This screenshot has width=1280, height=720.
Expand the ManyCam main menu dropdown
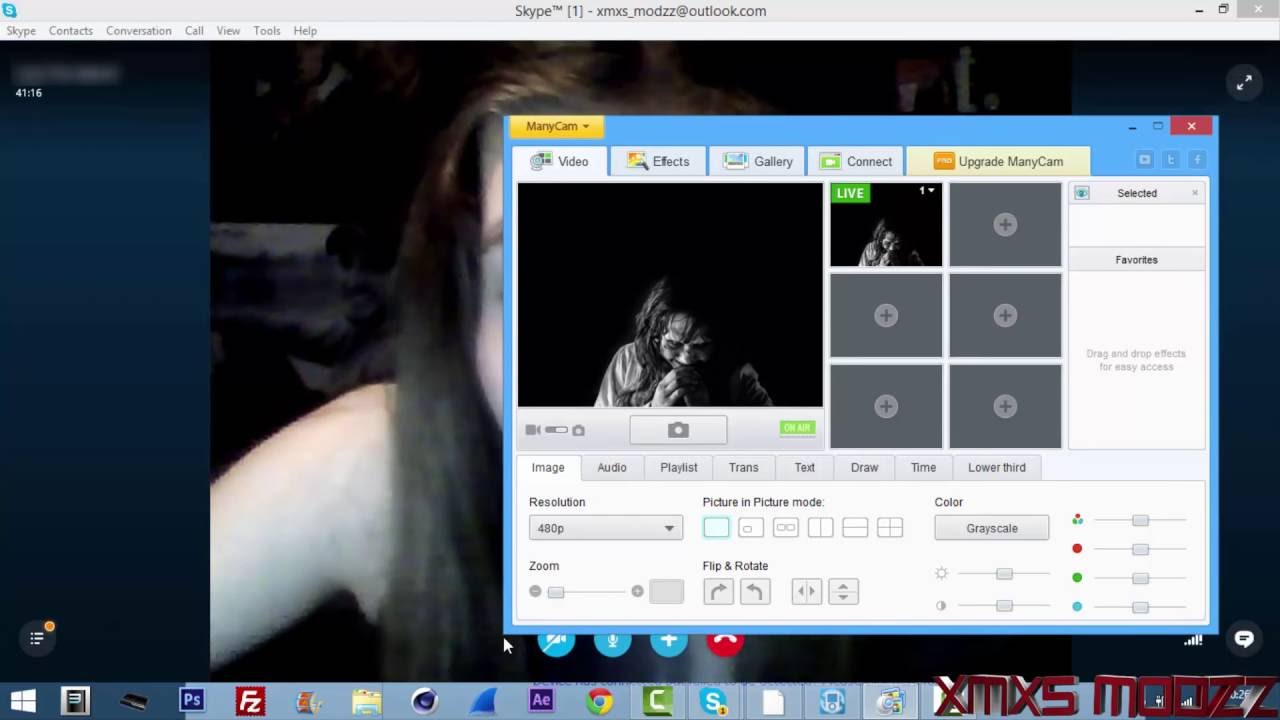557,126
